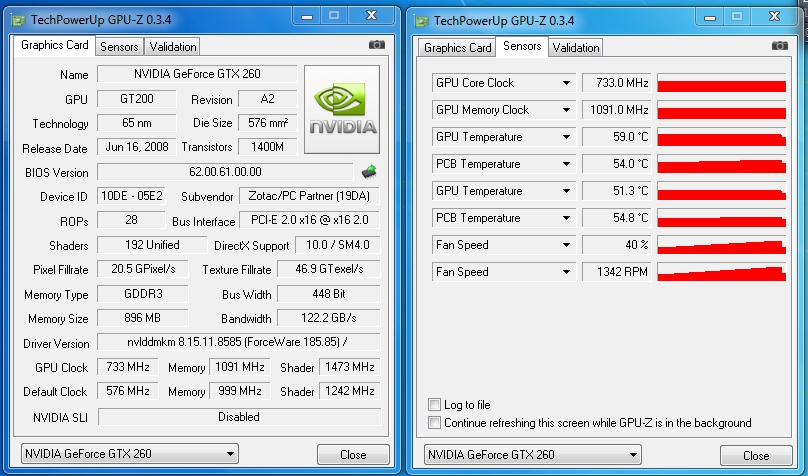Click the Subvendor value Zotac/PC Partner
This screenshot has height=476, width=808.
click(x=309, y=196)
